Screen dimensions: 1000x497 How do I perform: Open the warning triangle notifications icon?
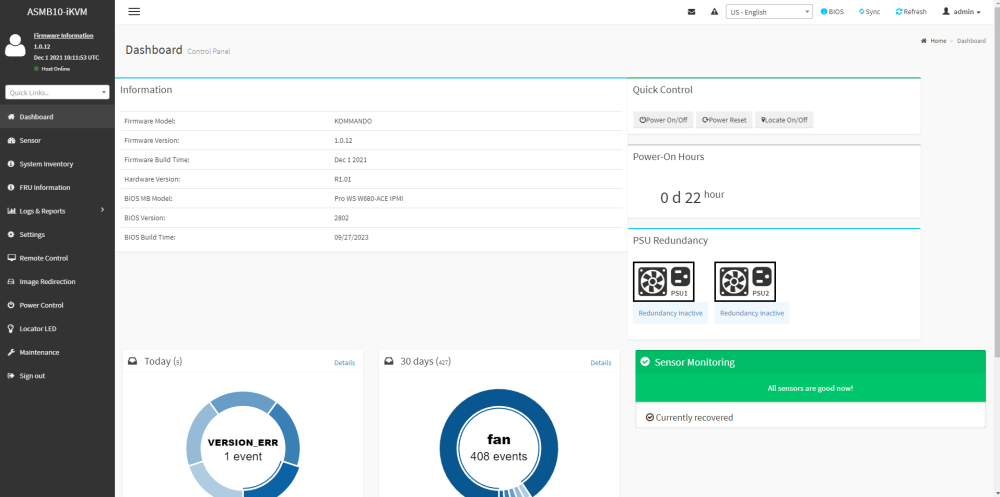[714, 11]
